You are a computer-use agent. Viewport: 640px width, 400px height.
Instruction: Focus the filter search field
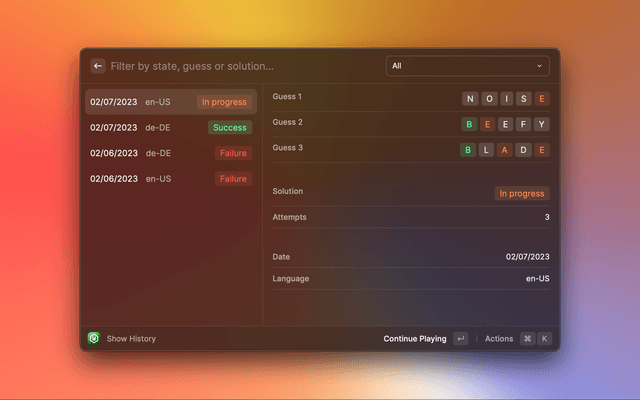pyautogui.click(x=240, y=66)
